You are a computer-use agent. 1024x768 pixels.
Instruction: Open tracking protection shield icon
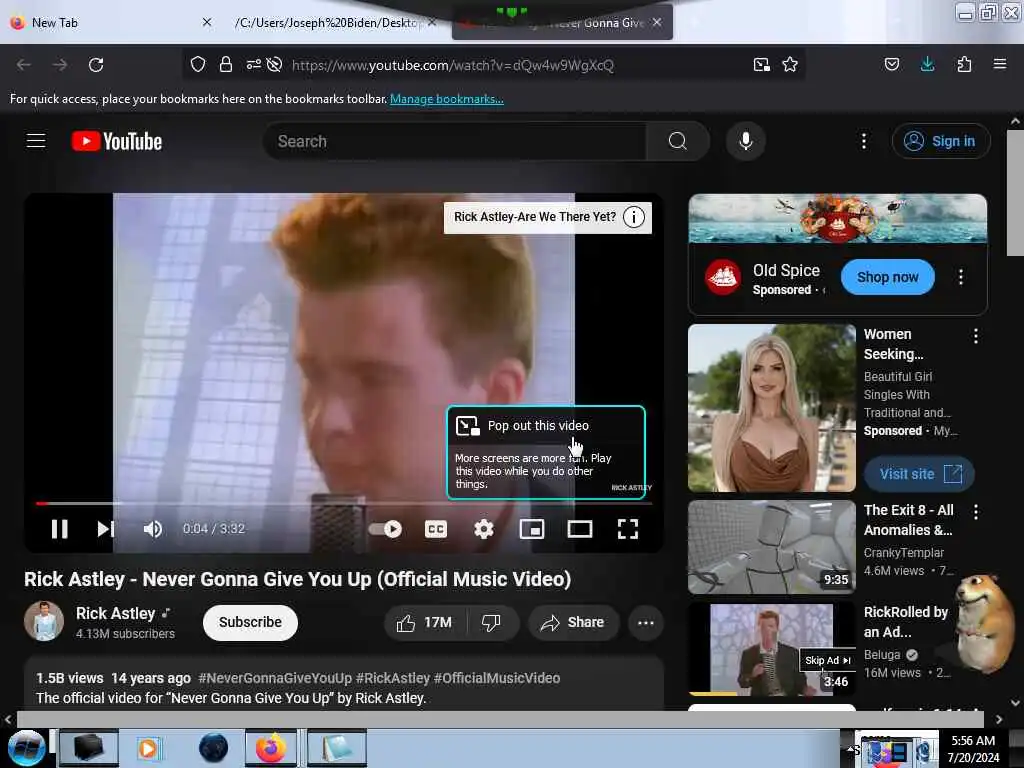pyautogui.click(x=198, y=64)
